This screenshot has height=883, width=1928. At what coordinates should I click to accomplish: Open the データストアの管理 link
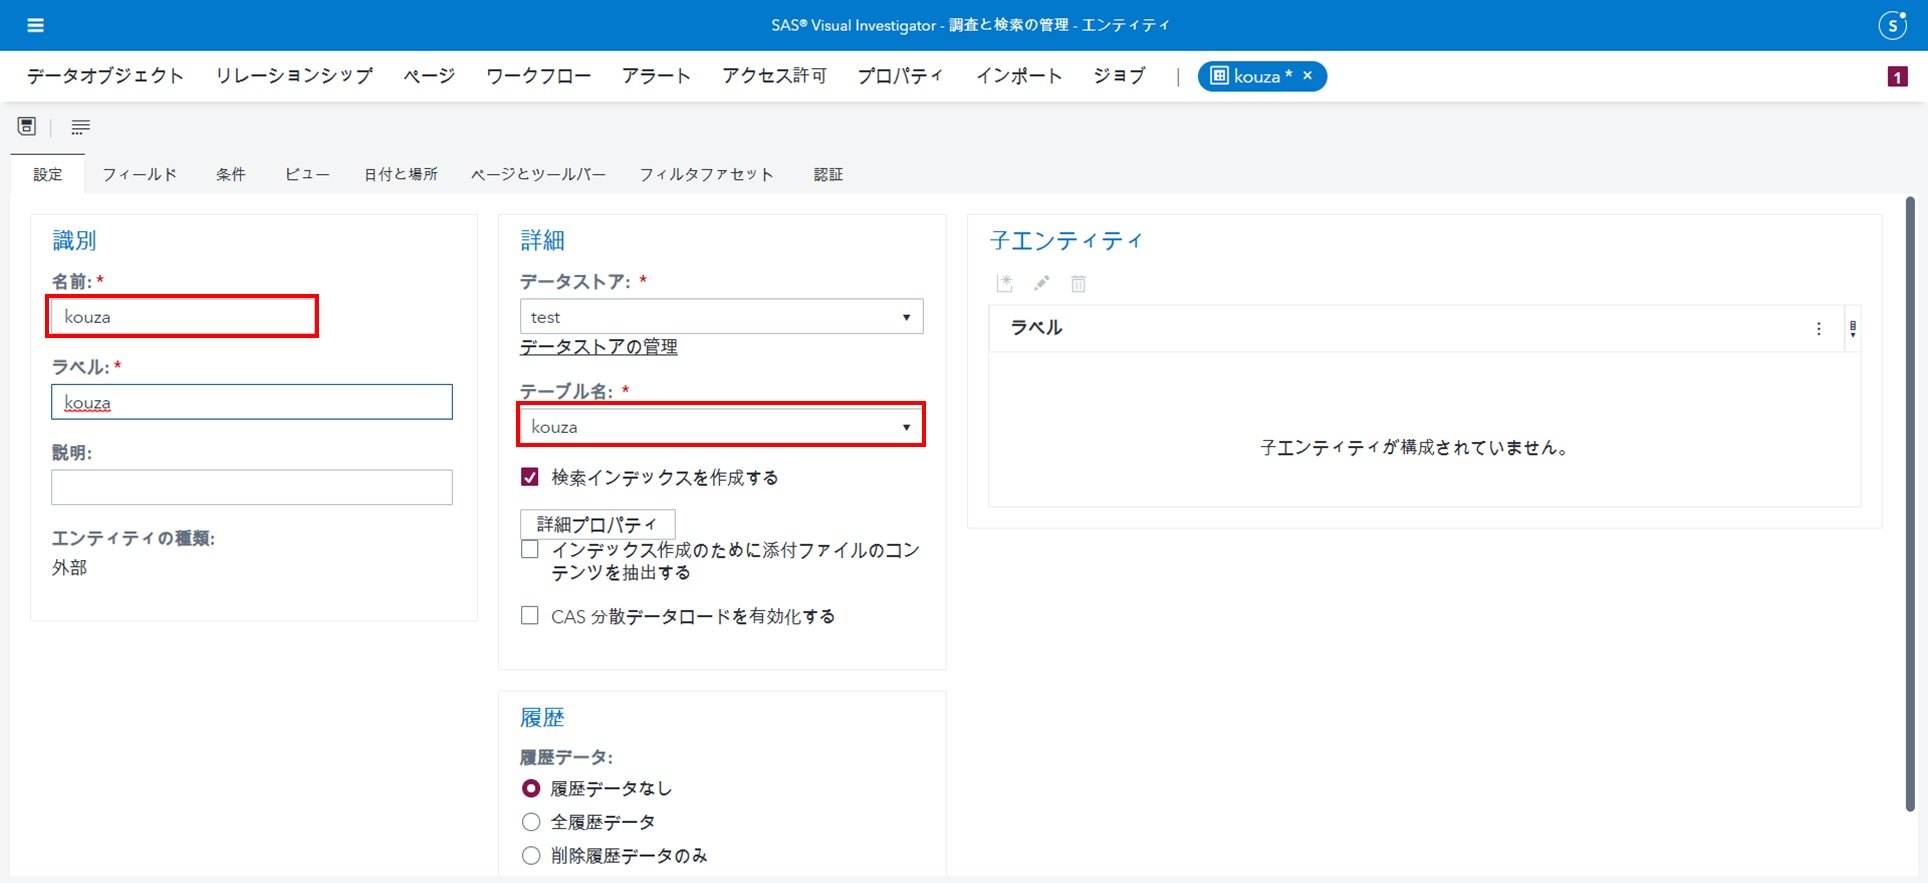[x=598, y=347]
